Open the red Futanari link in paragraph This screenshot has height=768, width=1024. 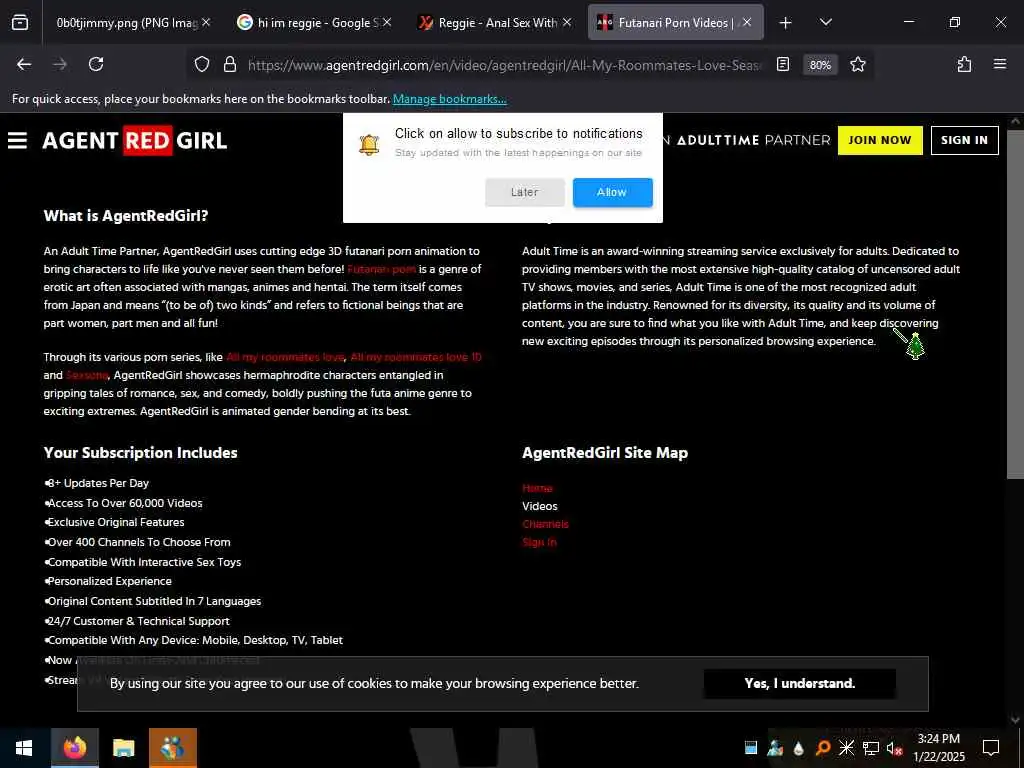(381, 269)
